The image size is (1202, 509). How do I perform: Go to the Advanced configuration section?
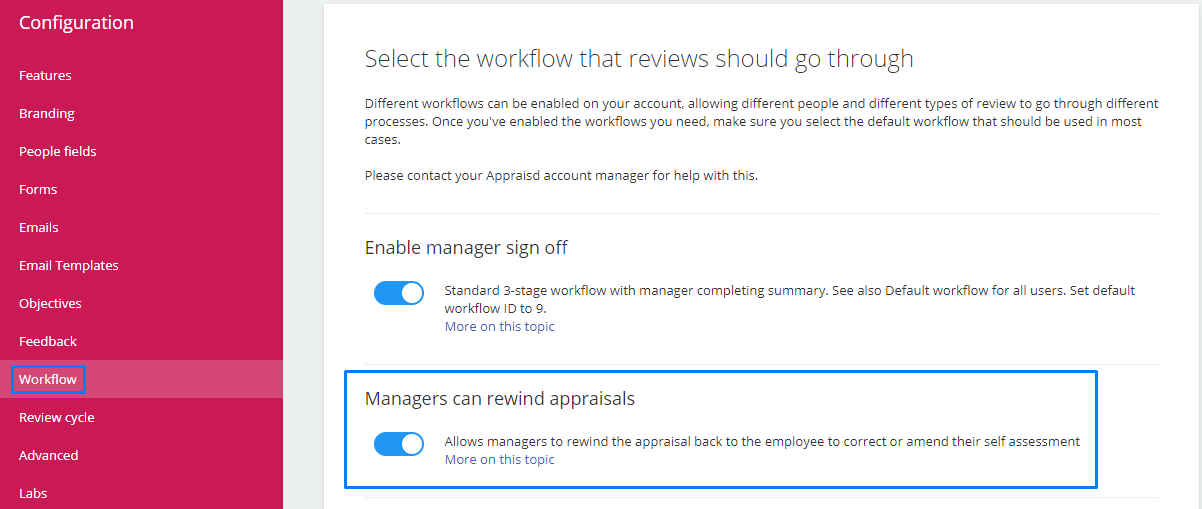click(x=49, y=455)
